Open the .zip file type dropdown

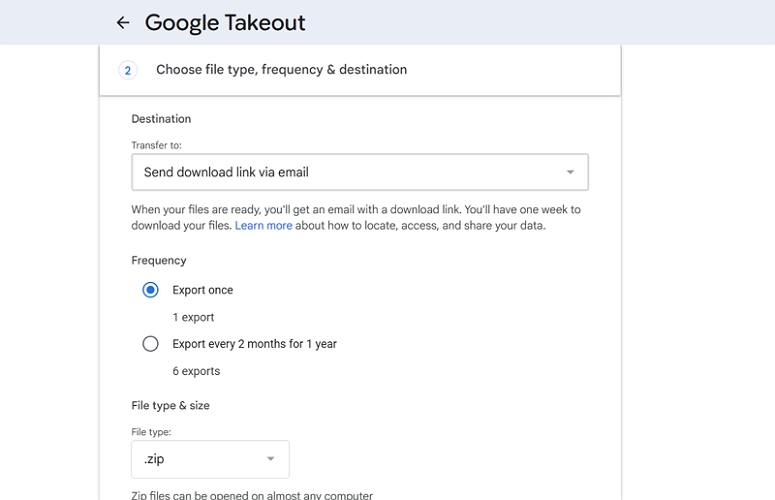[x=210, y=459]
